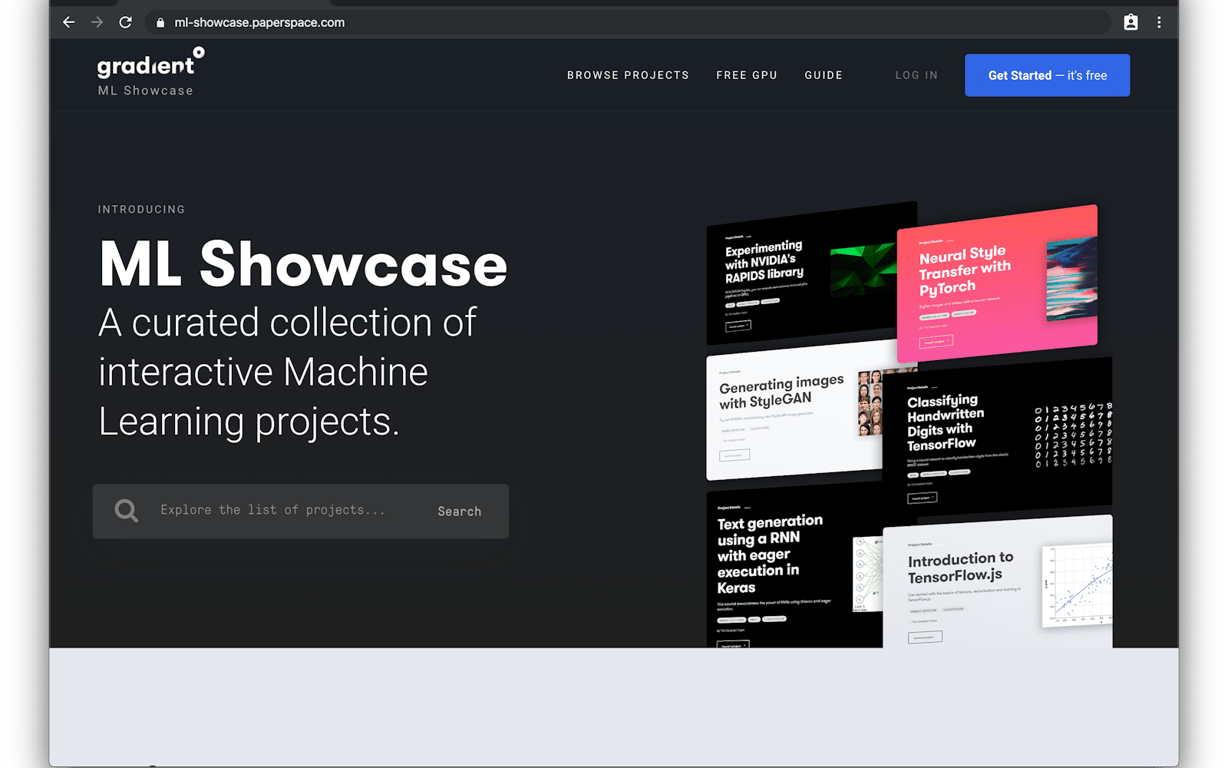Select Free GPU in the navigation
Viewport: 1228px width, 768px height.
pos(747,75)
